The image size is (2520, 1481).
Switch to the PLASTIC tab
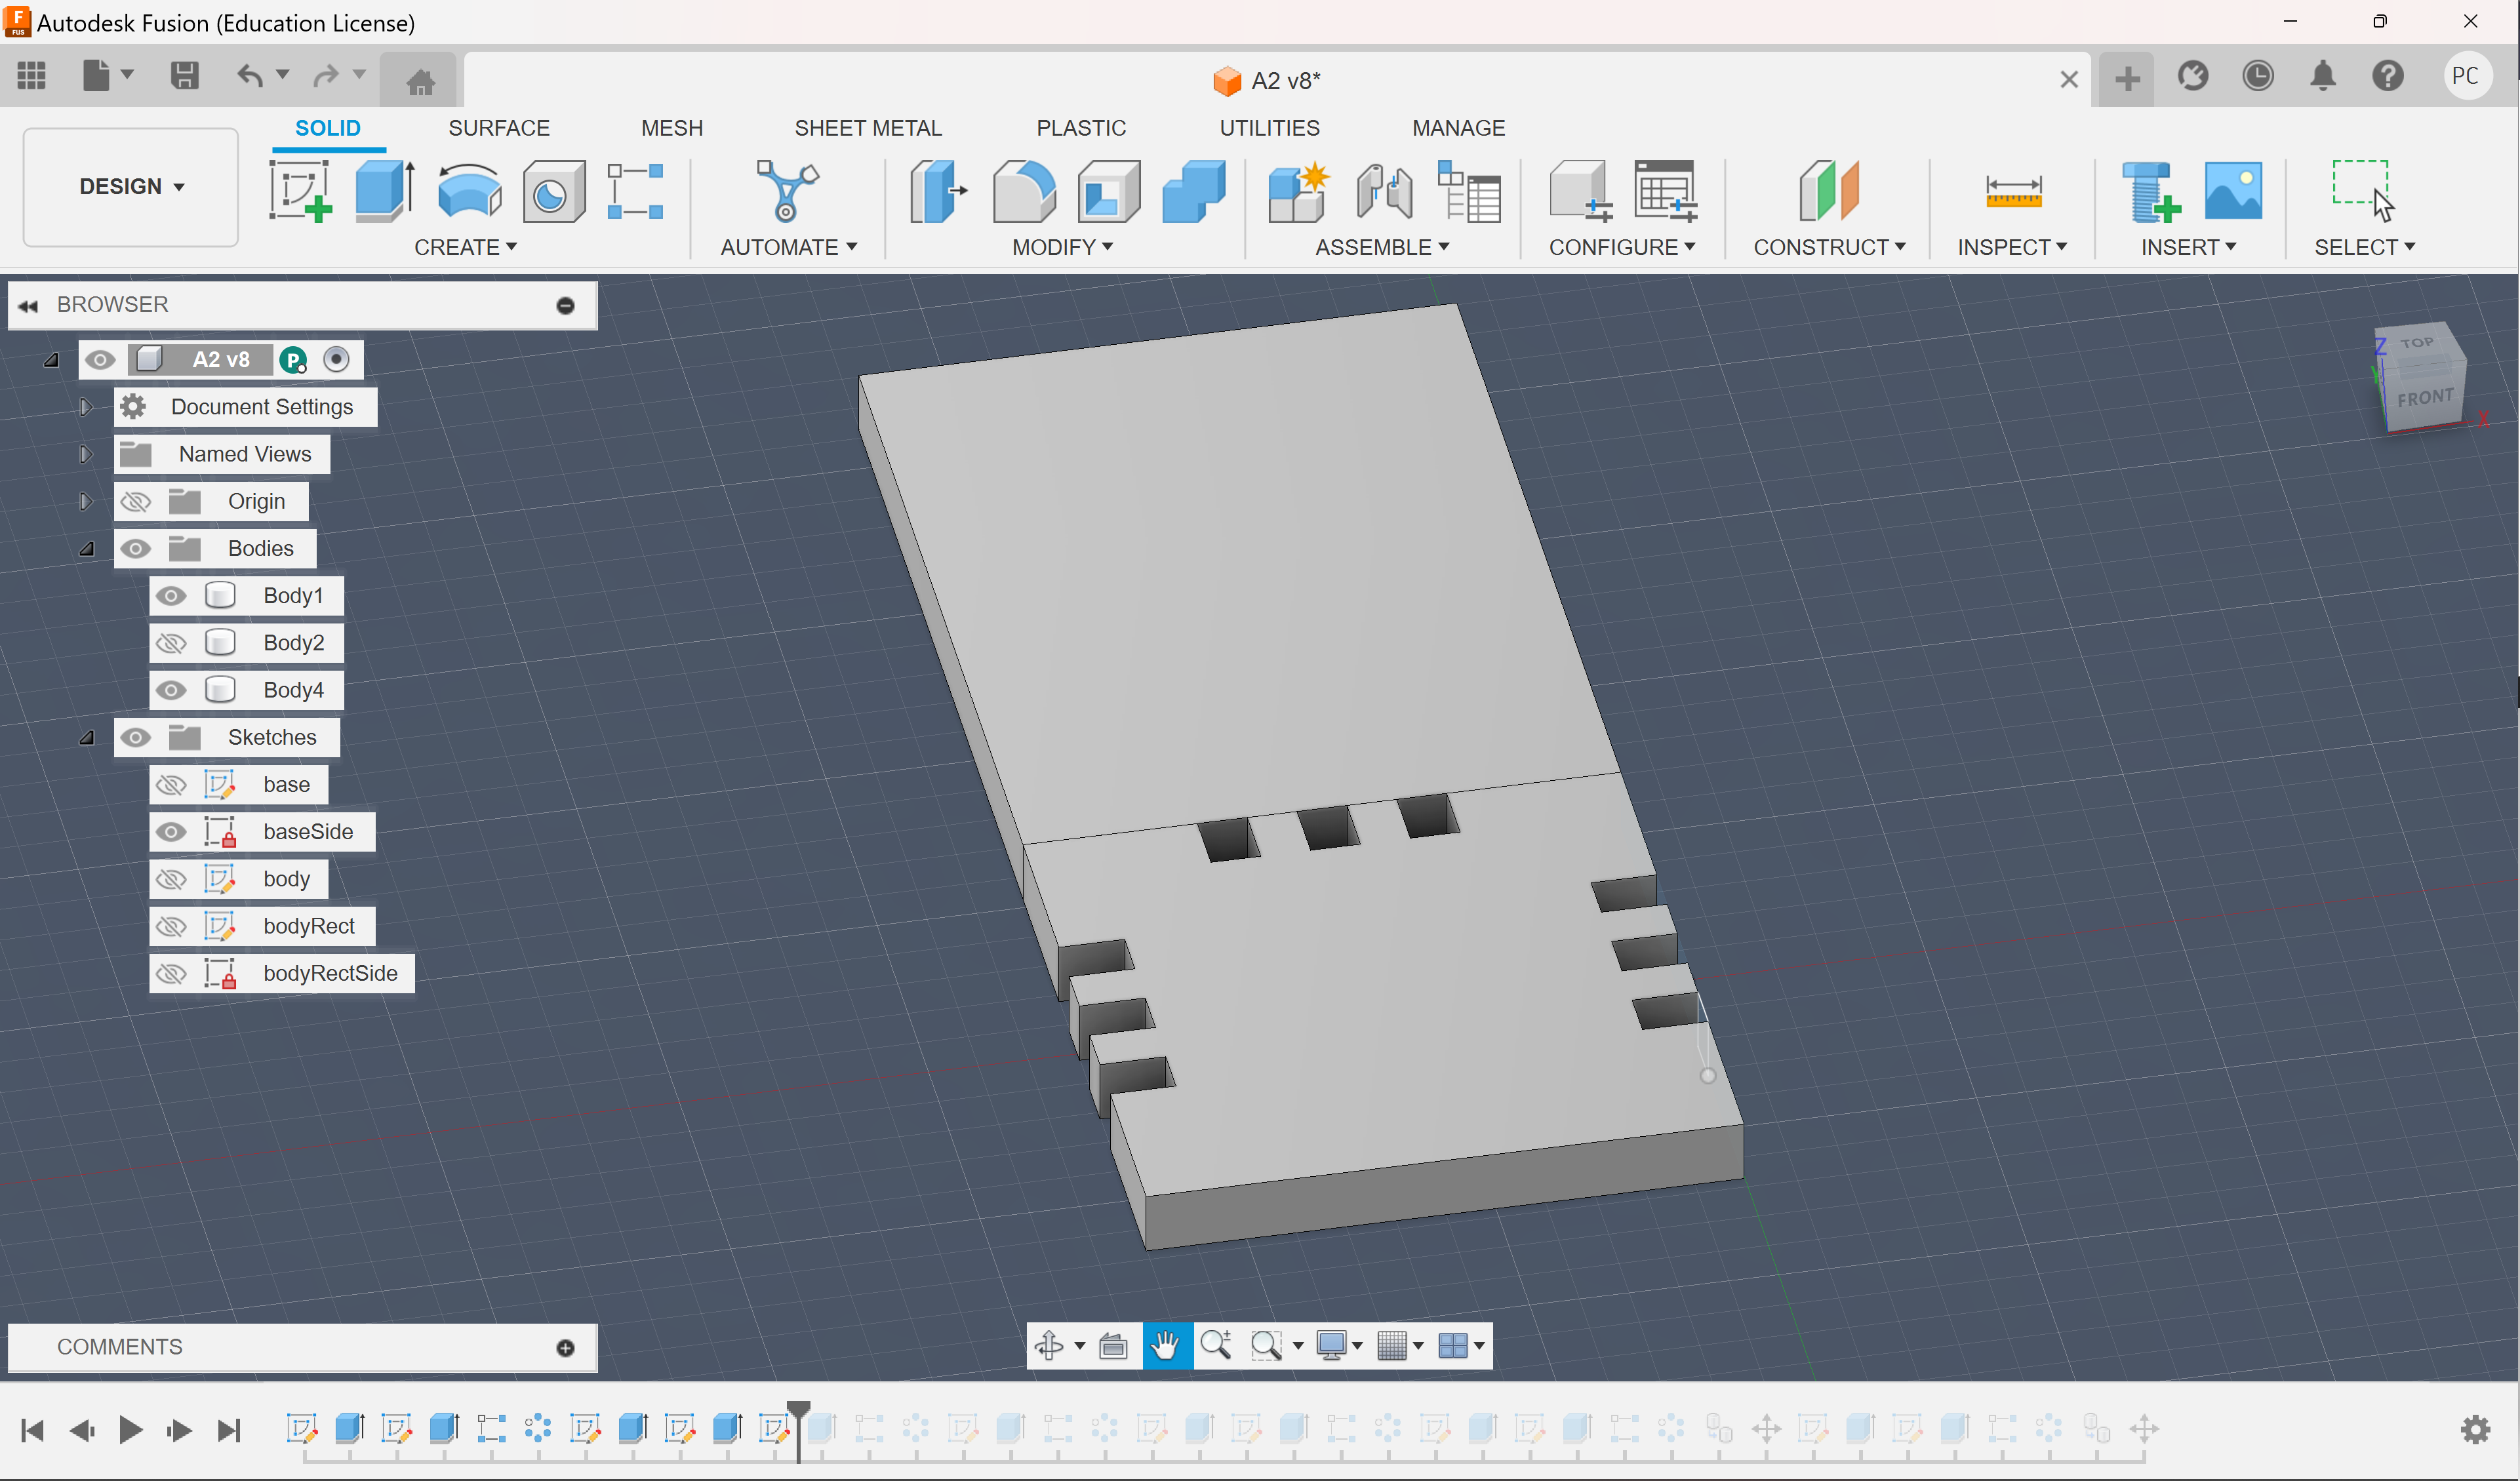pos(1081,128)
